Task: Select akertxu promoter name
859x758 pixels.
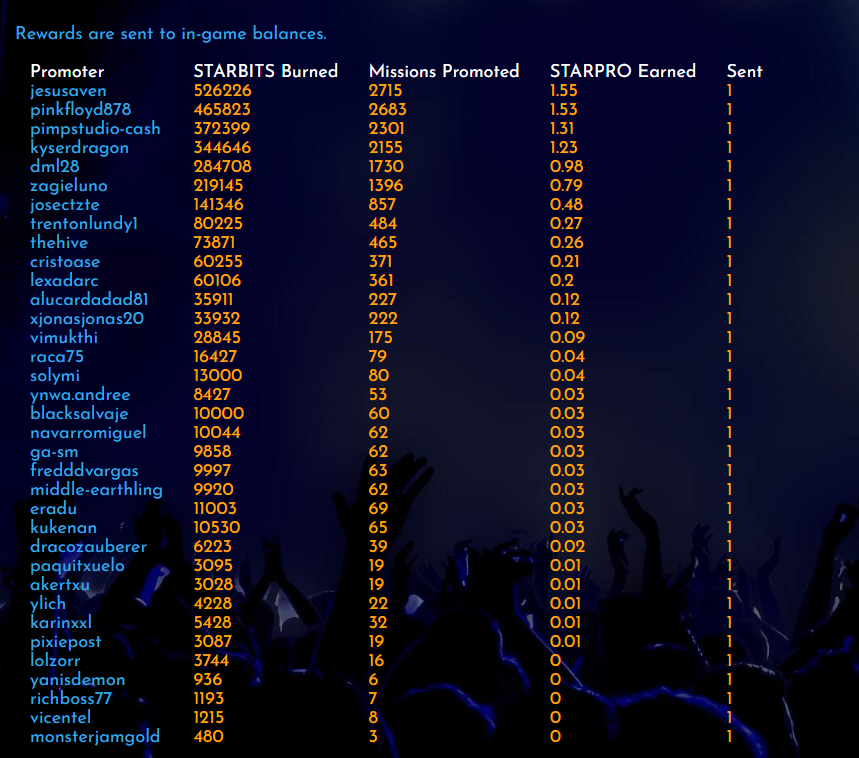Action: point(60,584)
